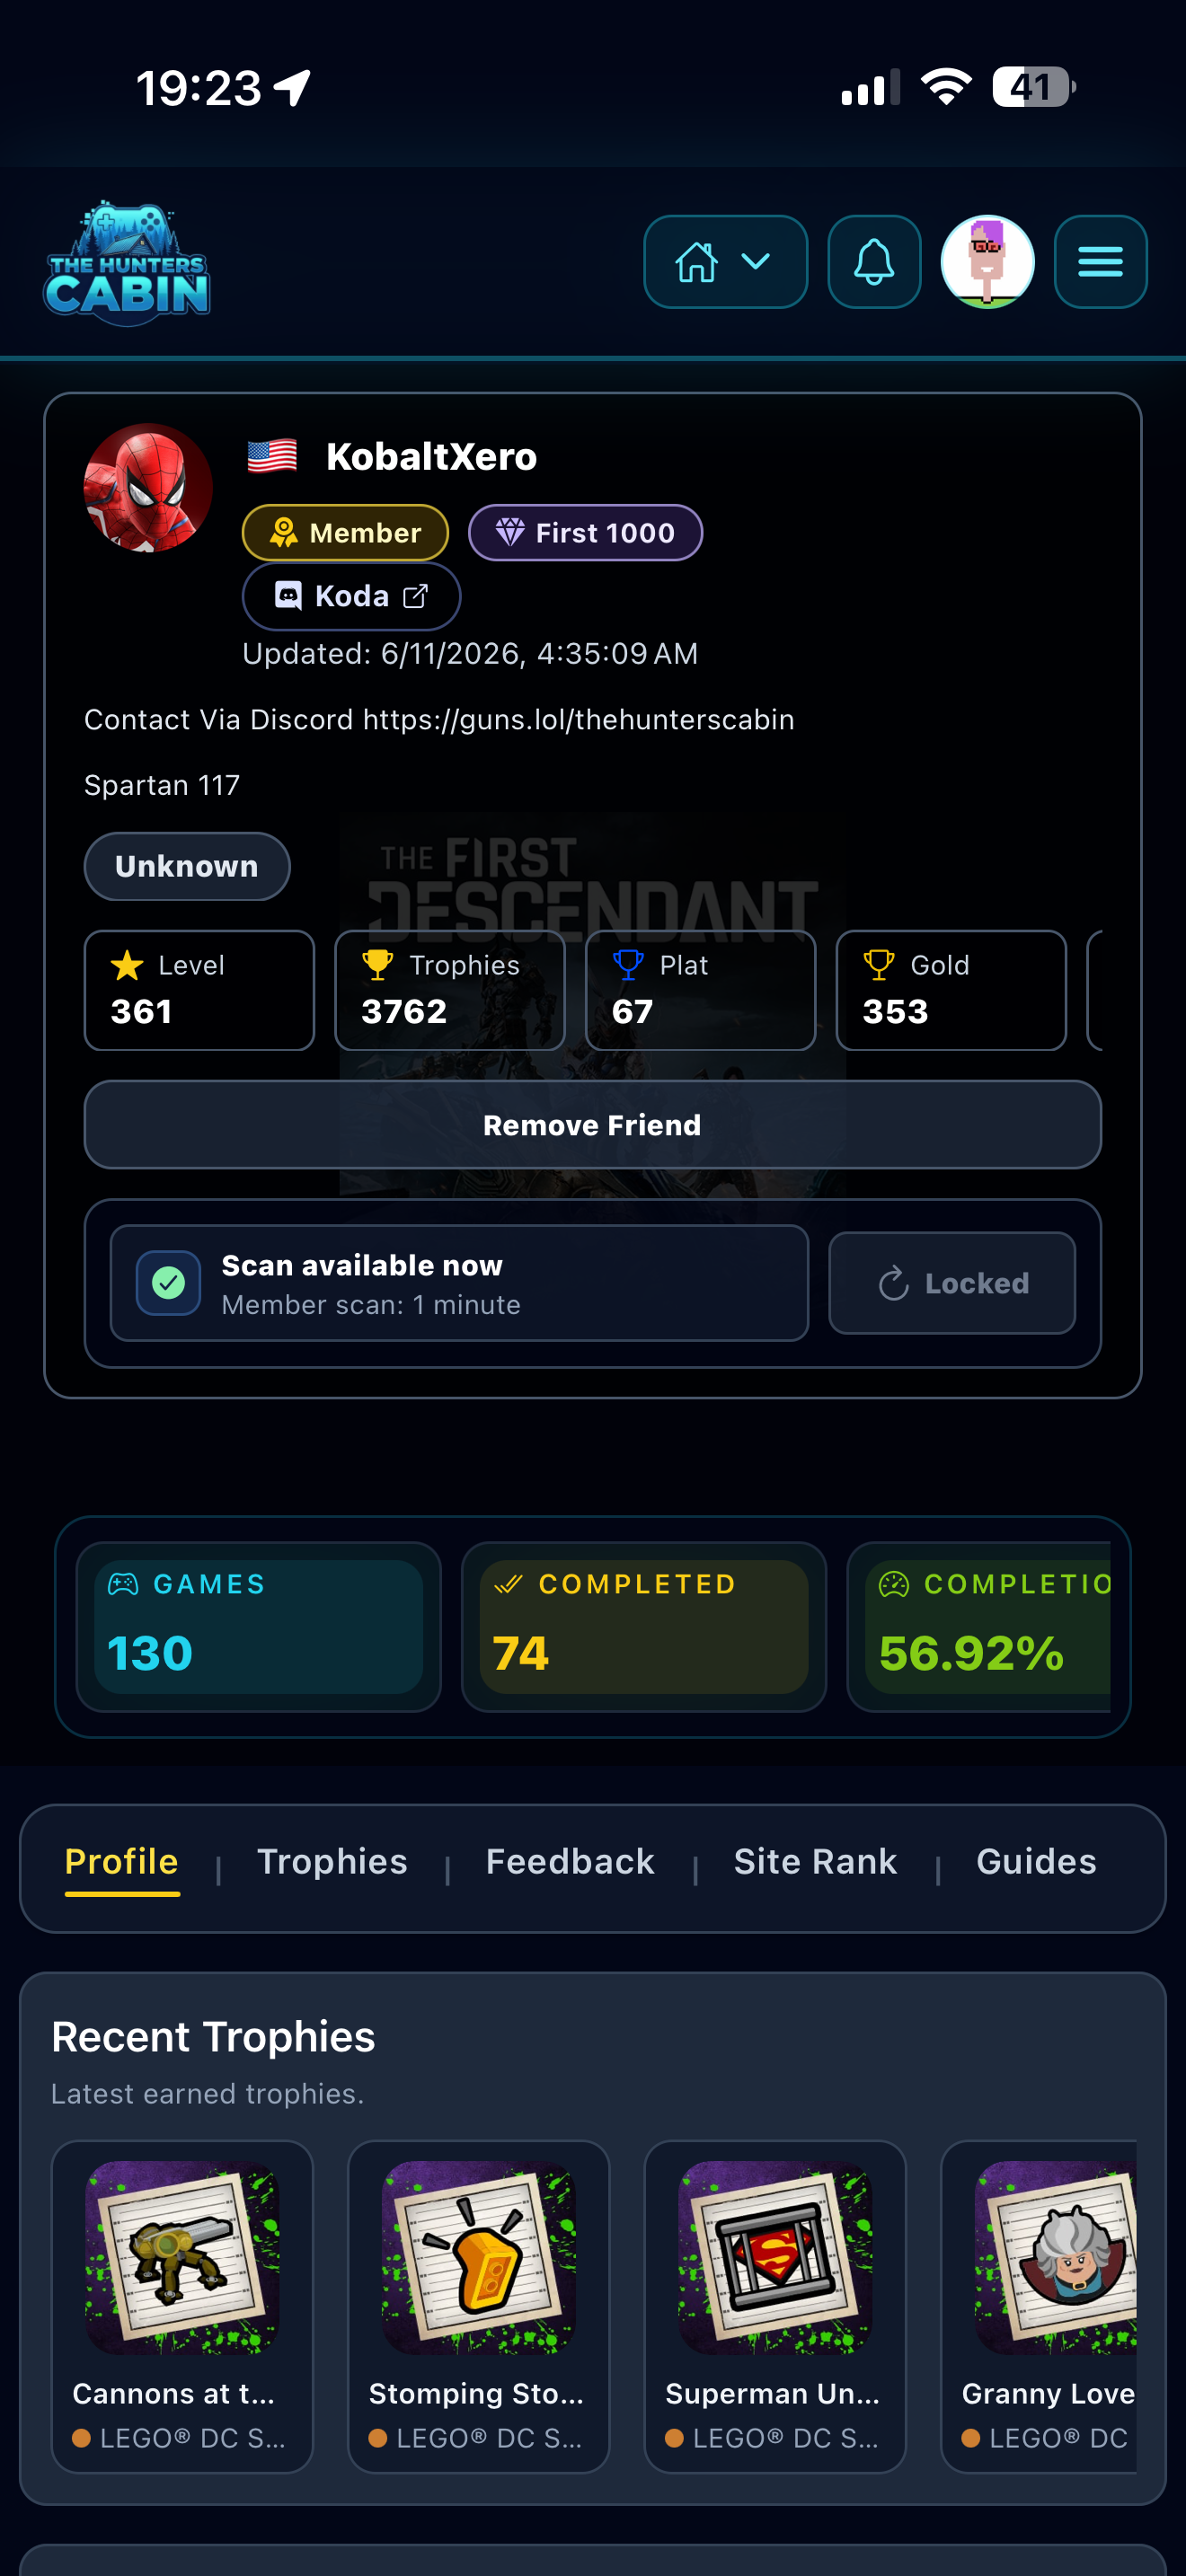Open the Granny Love trophy card
The image size is (1186, 2576).
click(1039, 2306)
